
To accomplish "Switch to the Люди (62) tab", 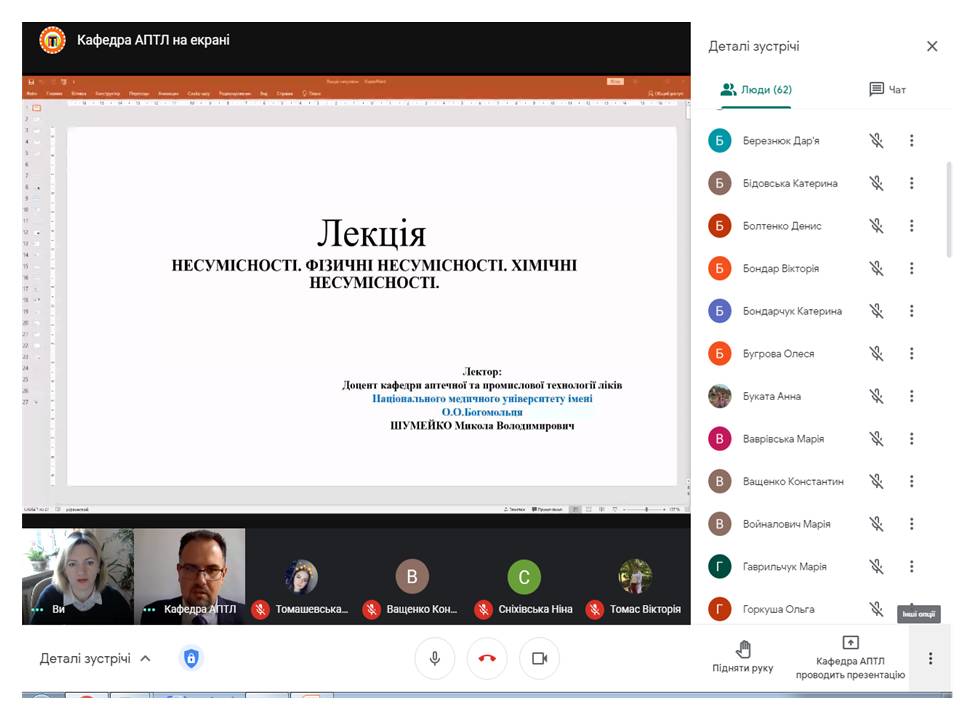I will coord(756,90).
